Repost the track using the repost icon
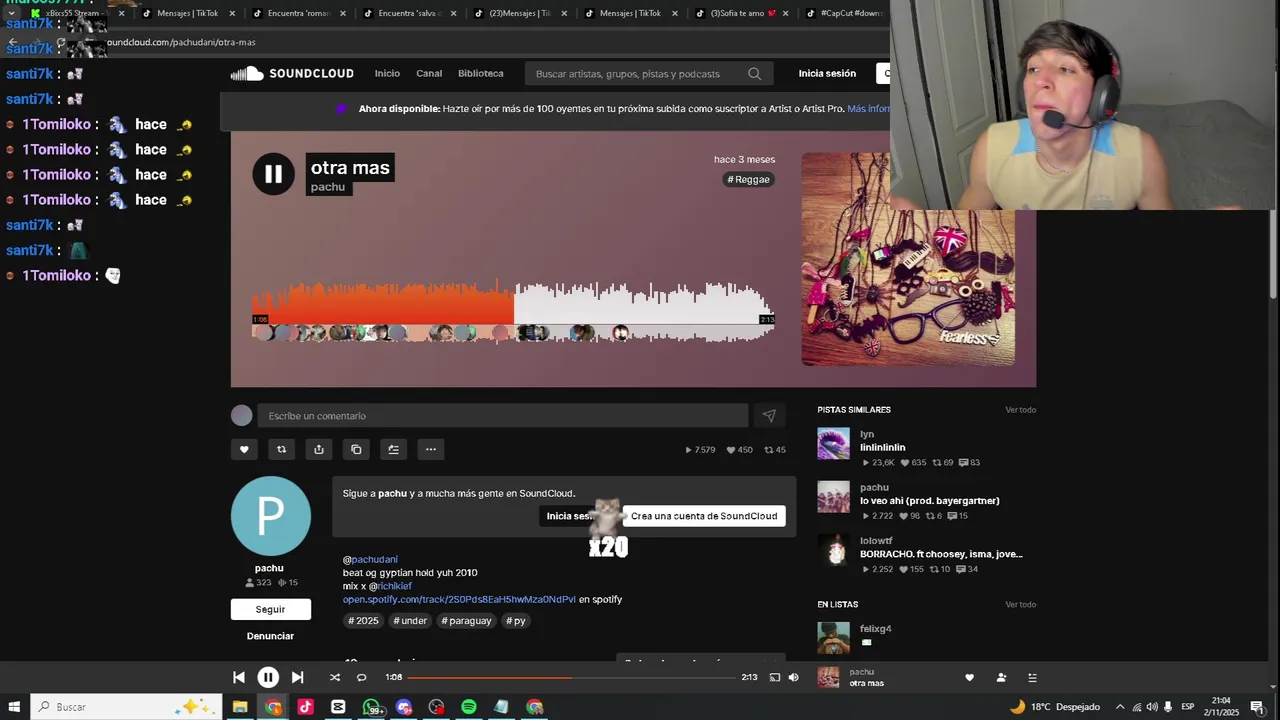The height and width of the screenshot is (720, 1280). pos(281,449)
